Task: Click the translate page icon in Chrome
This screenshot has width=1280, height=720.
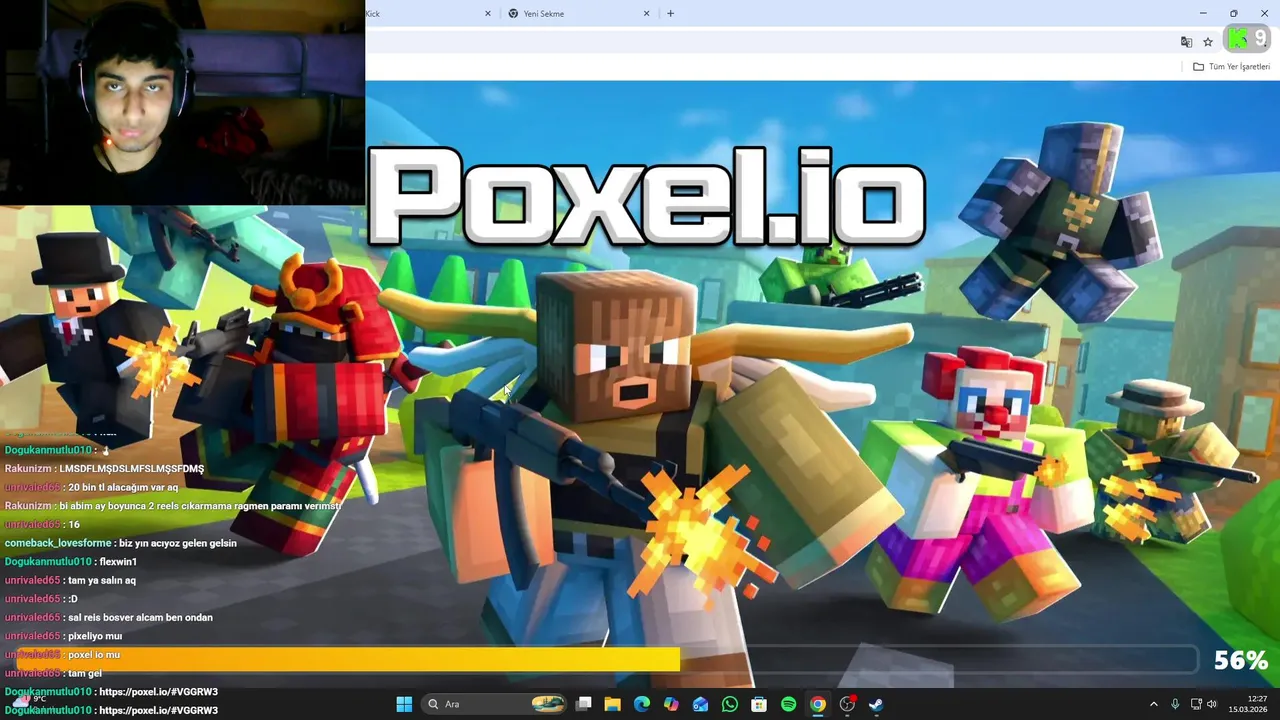Action: (1186, 42)
